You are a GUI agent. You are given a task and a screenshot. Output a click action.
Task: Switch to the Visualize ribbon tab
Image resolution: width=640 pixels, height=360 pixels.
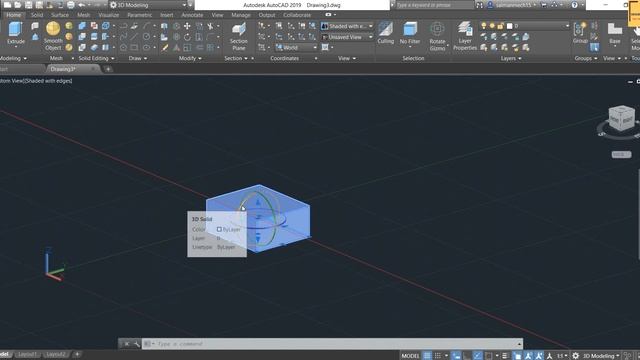click(109, 15)
